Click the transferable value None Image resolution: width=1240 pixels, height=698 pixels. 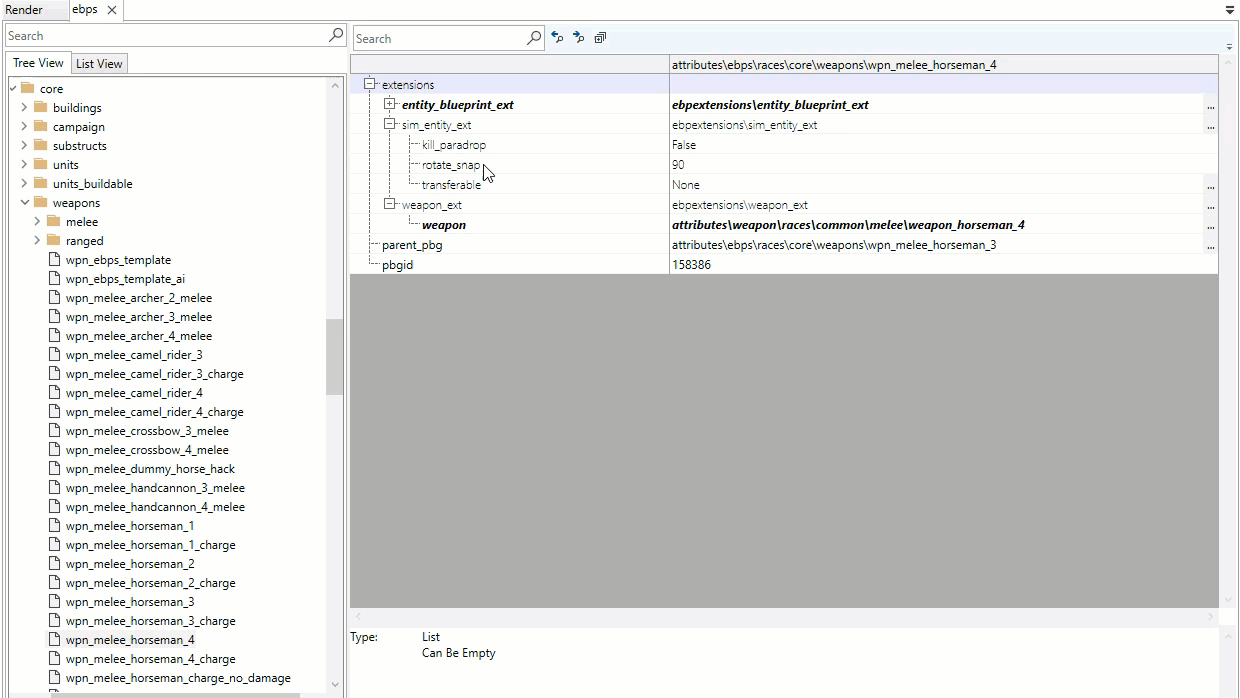[686, 185]
